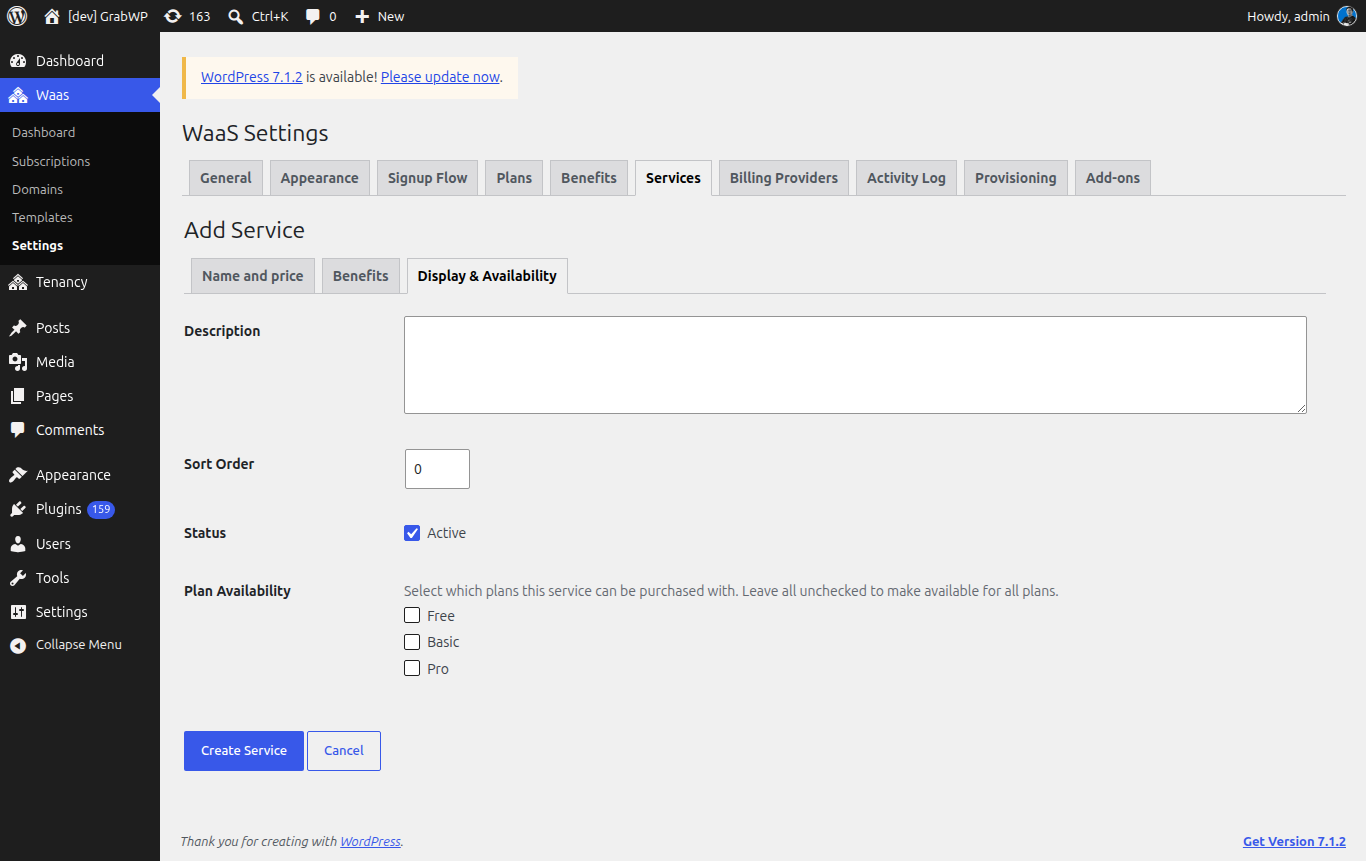Open the Signup Flow tab
This screenshot has width=1366, height=861.
coord(428,178)
